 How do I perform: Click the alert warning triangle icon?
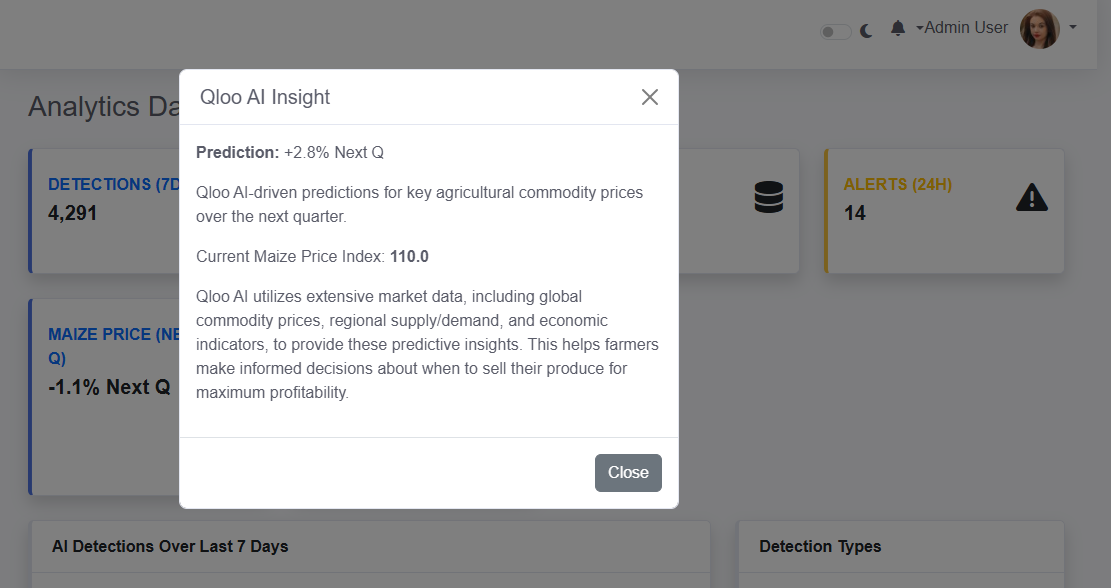(x=1032, y=198)
